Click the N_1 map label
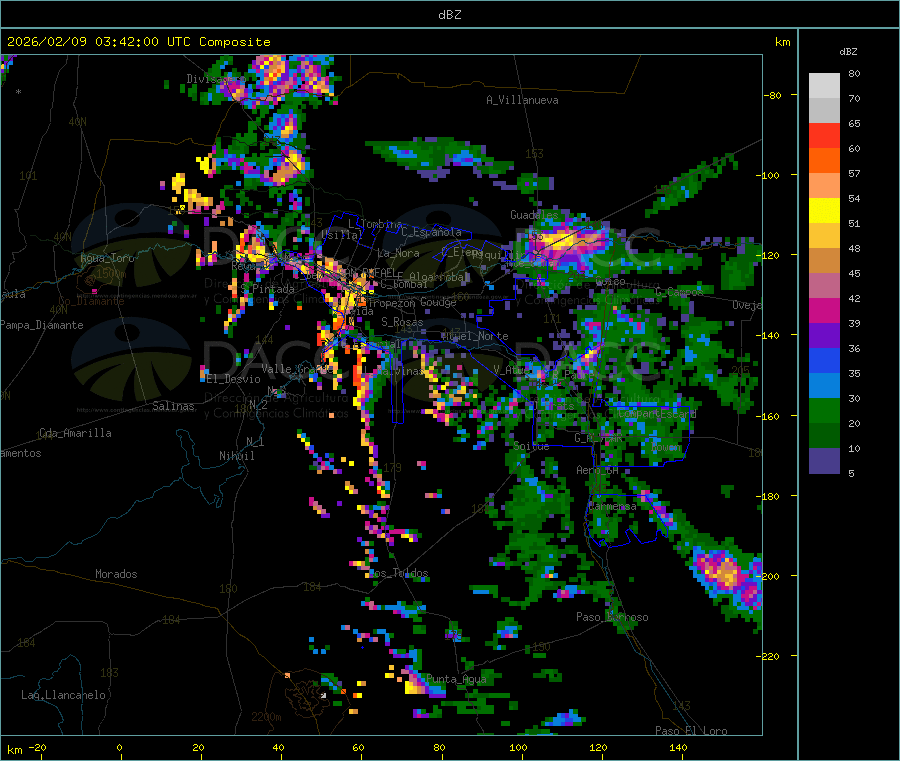This screenshot has height=761, width=900. [255, 442]
